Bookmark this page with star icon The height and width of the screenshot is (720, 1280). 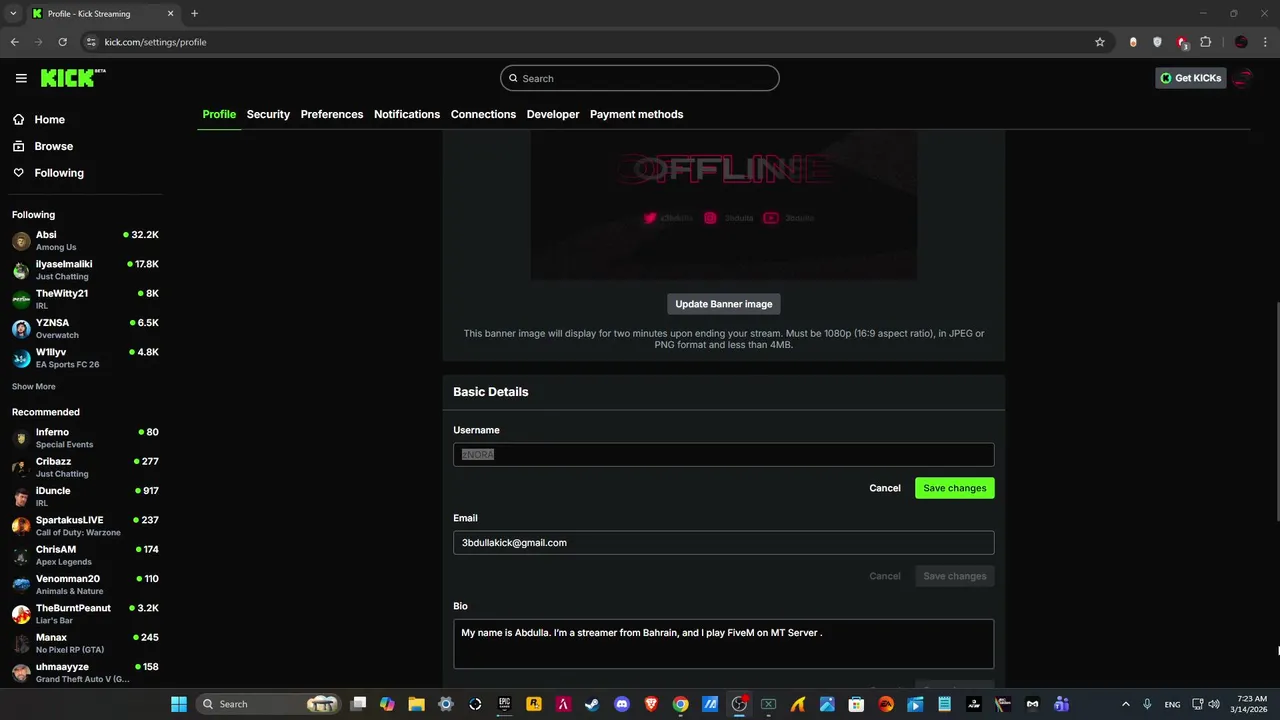tap(1100, 42)
